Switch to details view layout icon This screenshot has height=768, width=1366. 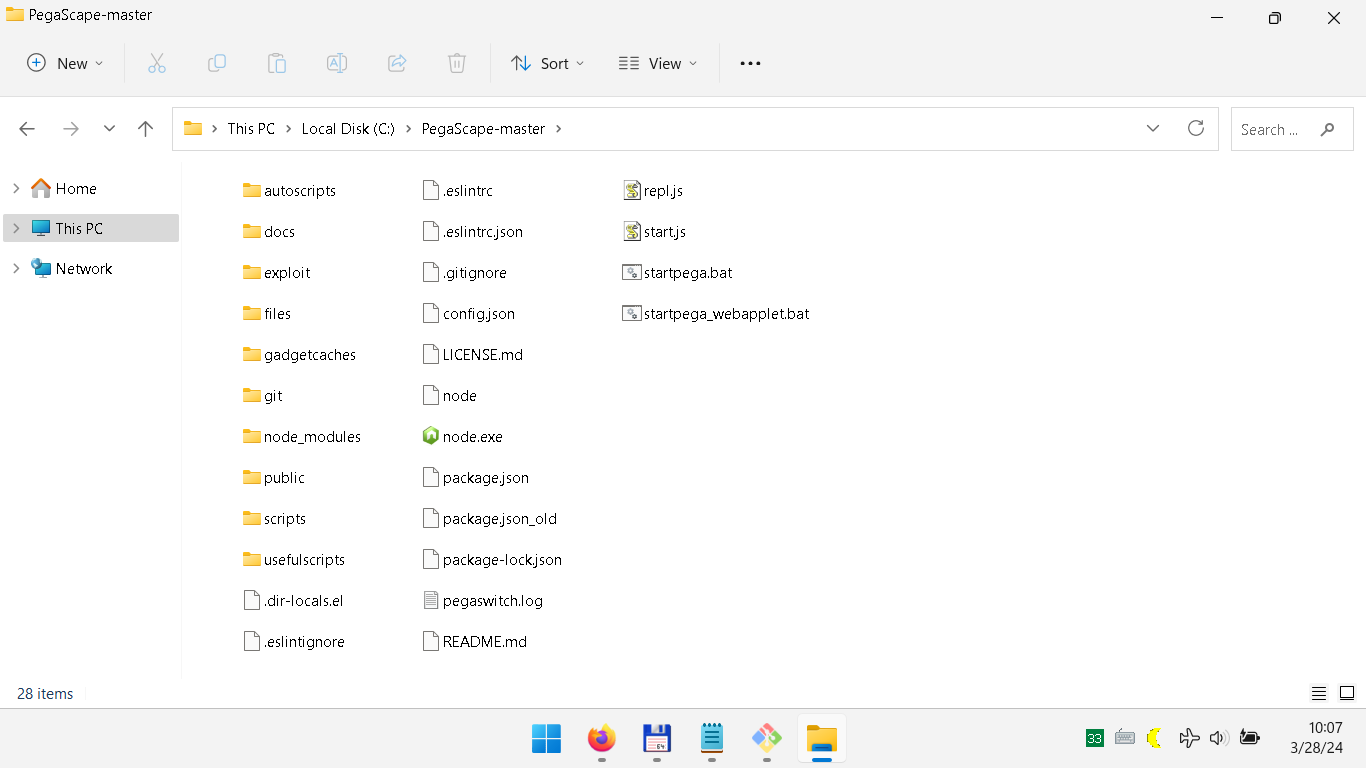point(1319,693)
